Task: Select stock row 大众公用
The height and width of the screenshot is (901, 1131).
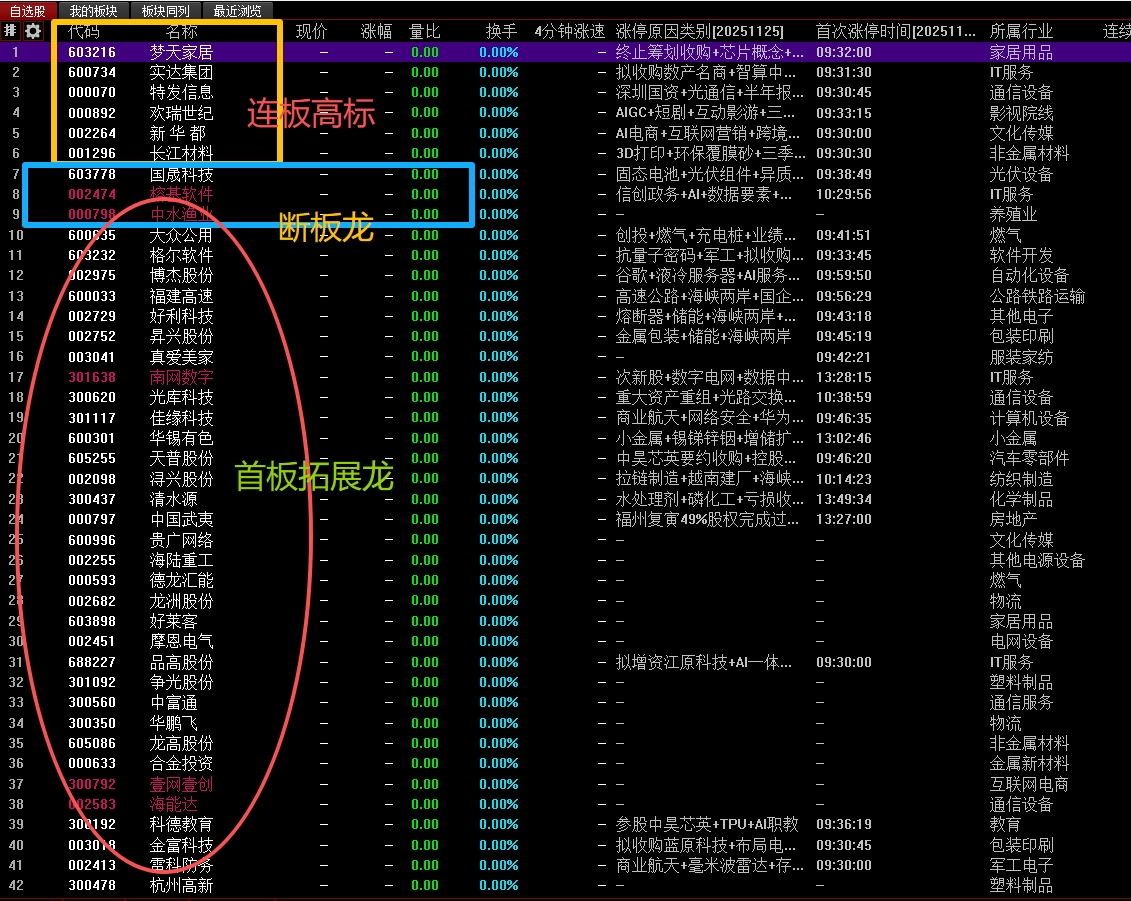Action: (566, 235)
